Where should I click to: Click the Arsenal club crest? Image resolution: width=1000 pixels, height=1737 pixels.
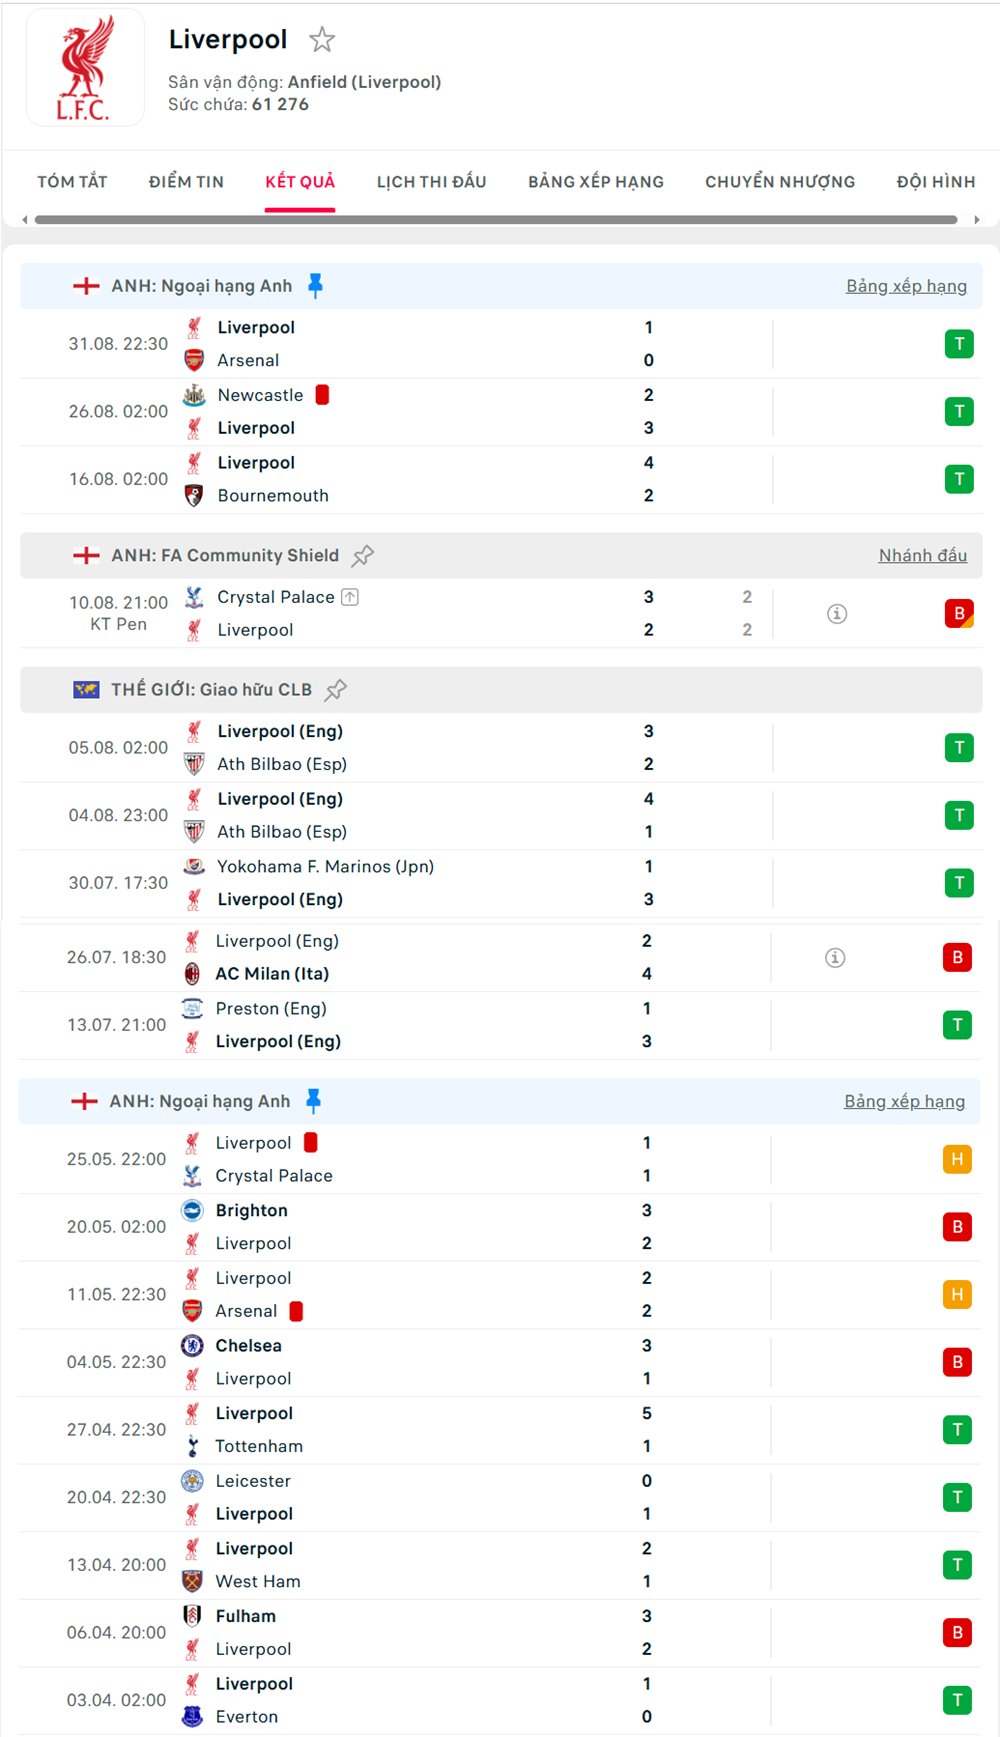(193, 360)
